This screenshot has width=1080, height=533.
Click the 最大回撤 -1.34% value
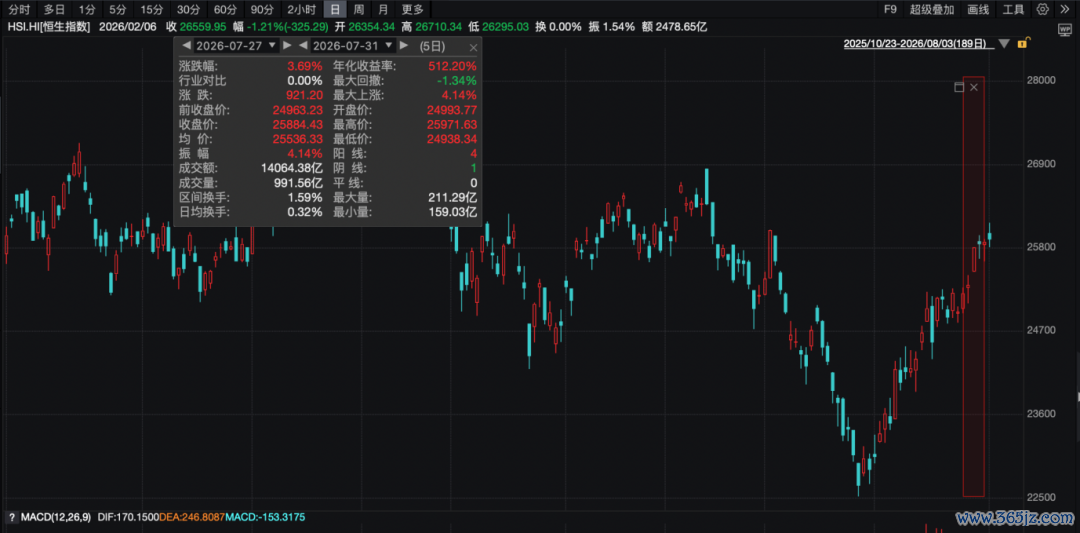(459, 81)
